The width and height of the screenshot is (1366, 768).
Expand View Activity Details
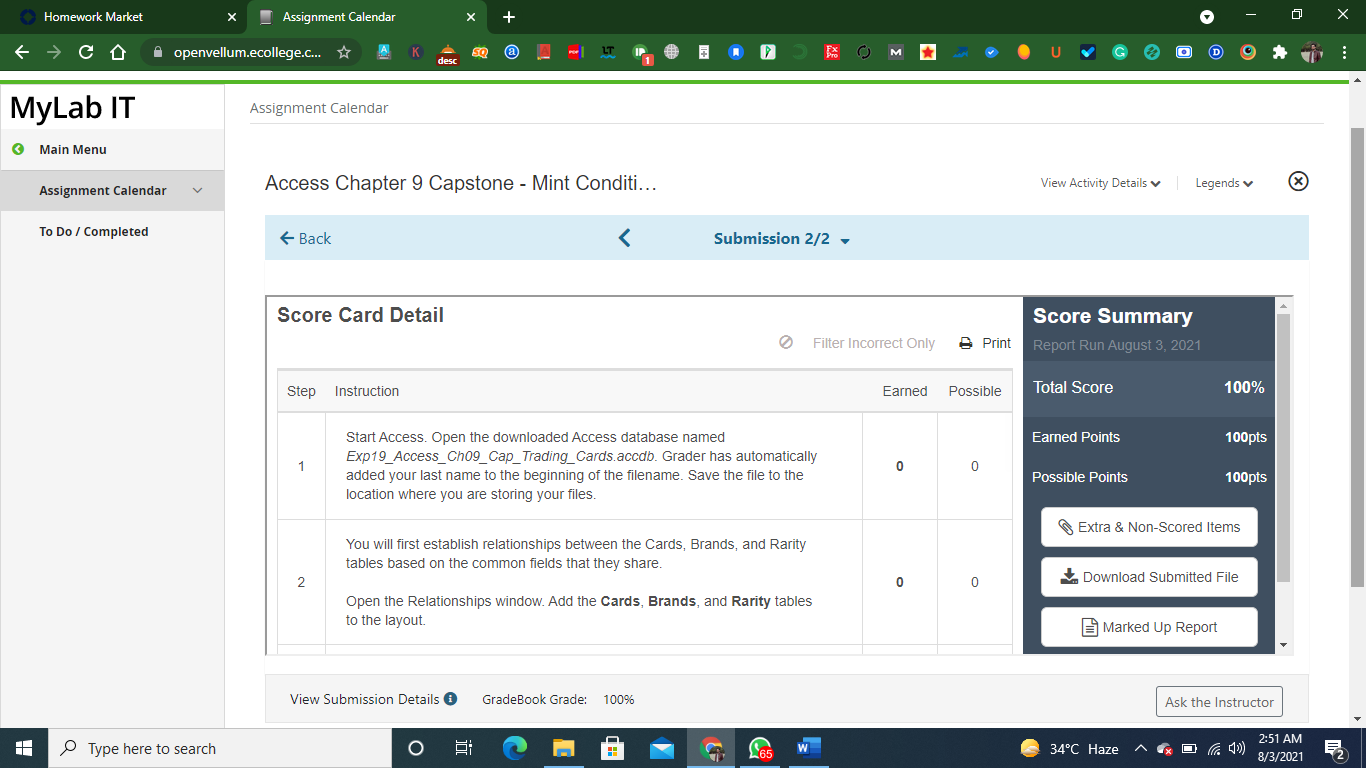coord(1100,183)
